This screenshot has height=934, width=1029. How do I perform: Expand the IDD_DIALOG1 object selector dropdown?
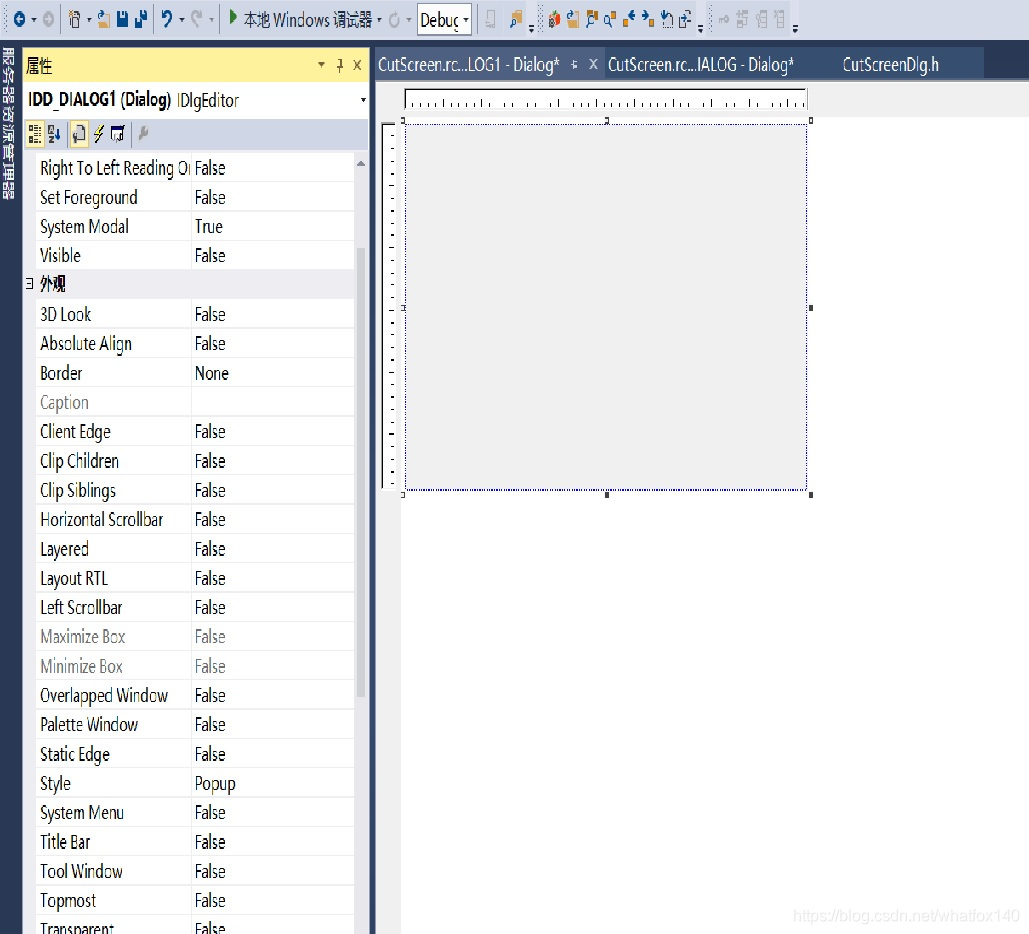pos(363,100)
